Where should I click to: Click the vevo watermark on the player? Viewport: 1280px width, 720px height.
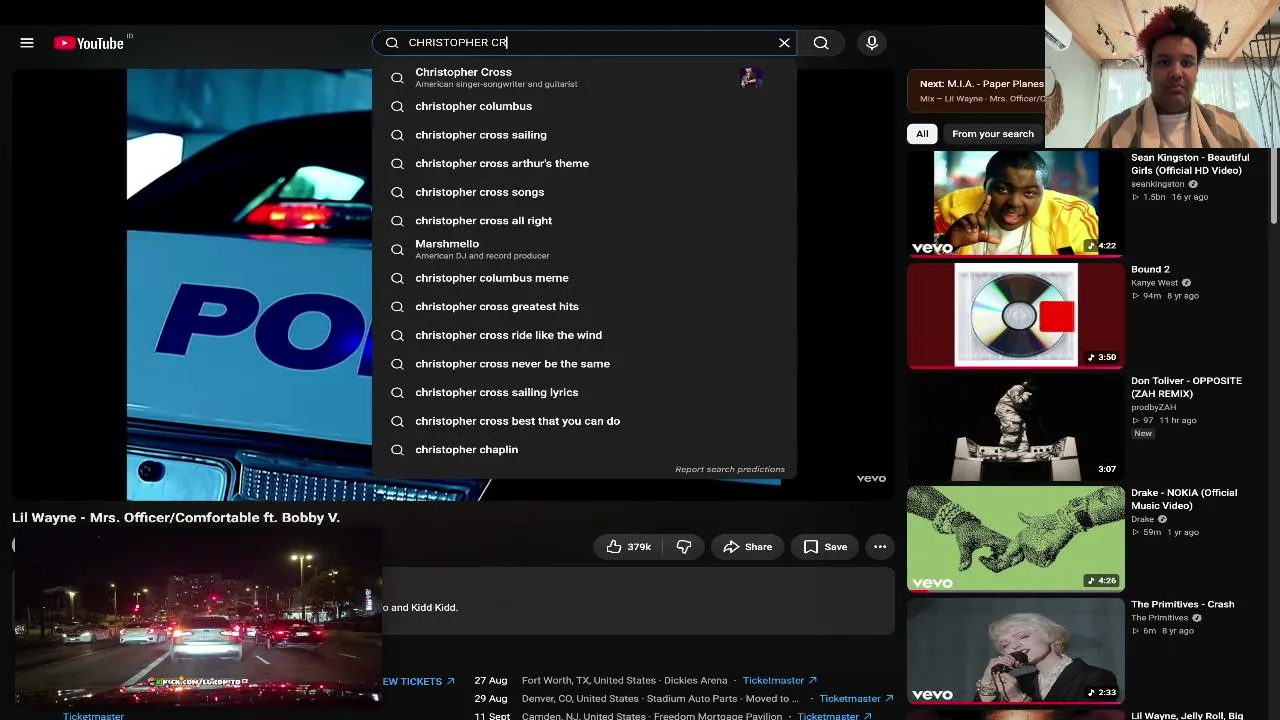pos(871,479)
